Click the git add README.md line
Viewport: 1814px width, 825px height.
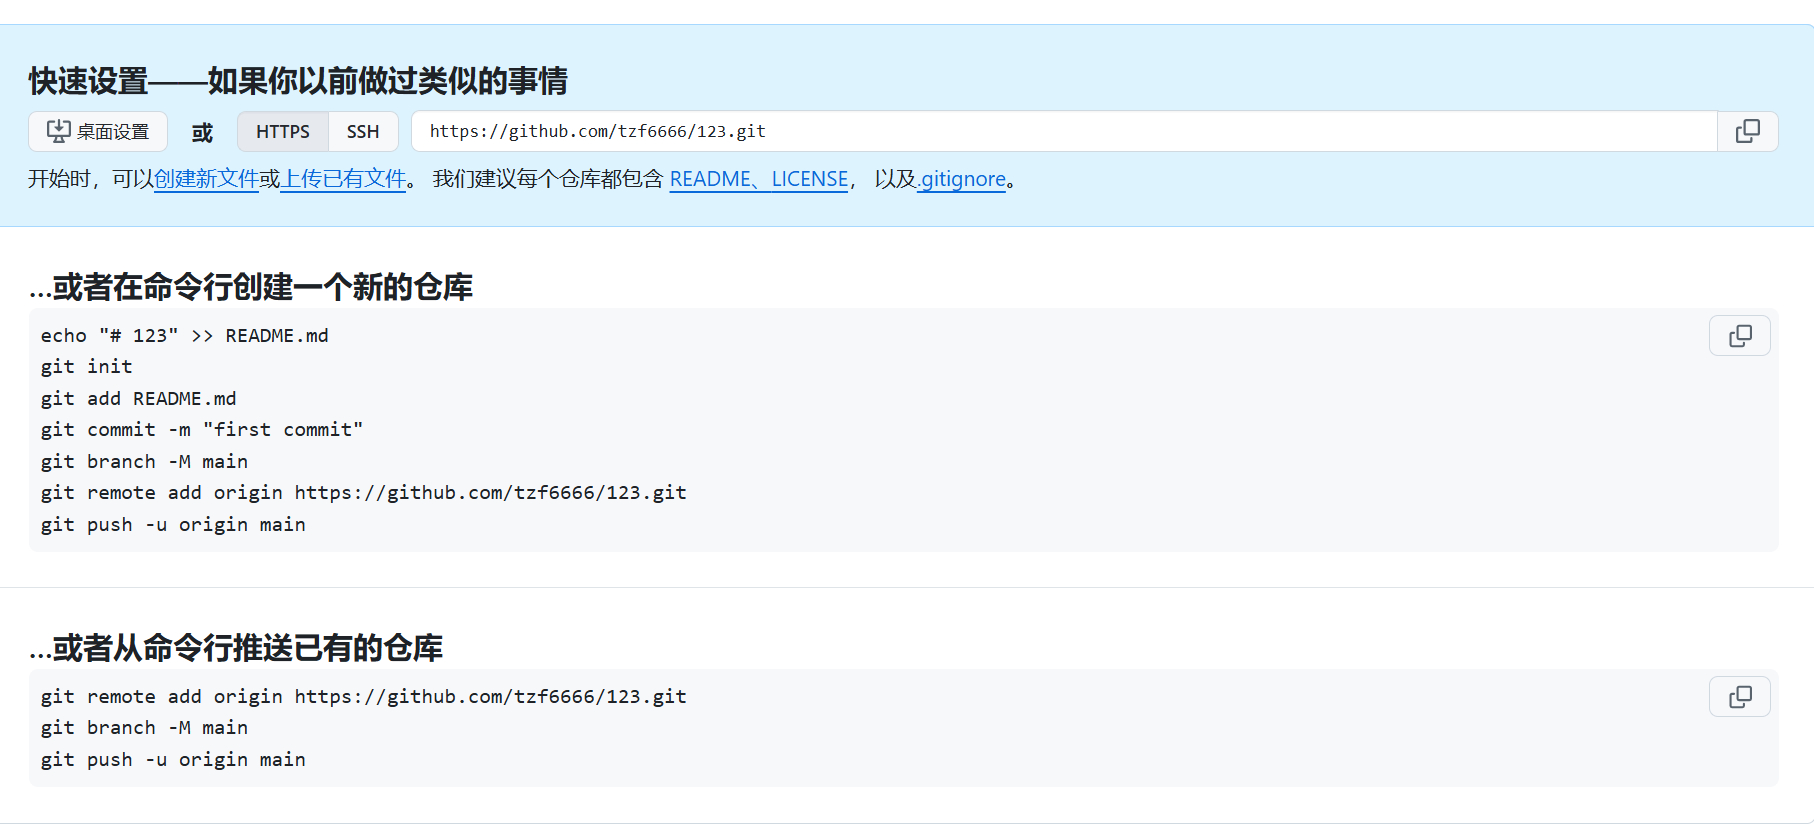pos(139,399)
